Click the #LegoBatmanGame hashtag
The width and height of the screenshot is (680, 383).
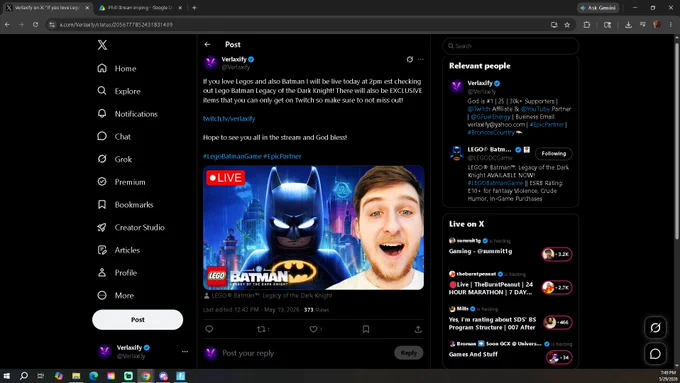click(x=232, y=156)
